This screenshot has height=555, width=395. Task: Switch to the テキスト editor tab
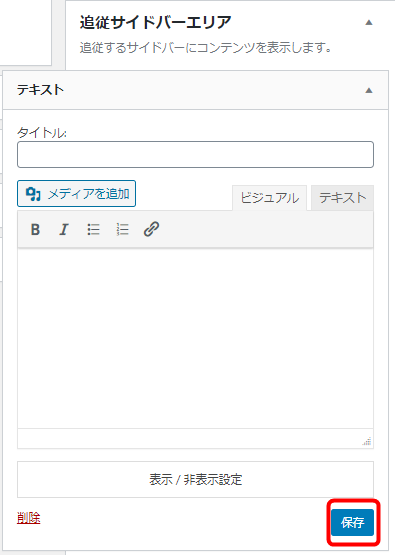(x=342, y=198)
